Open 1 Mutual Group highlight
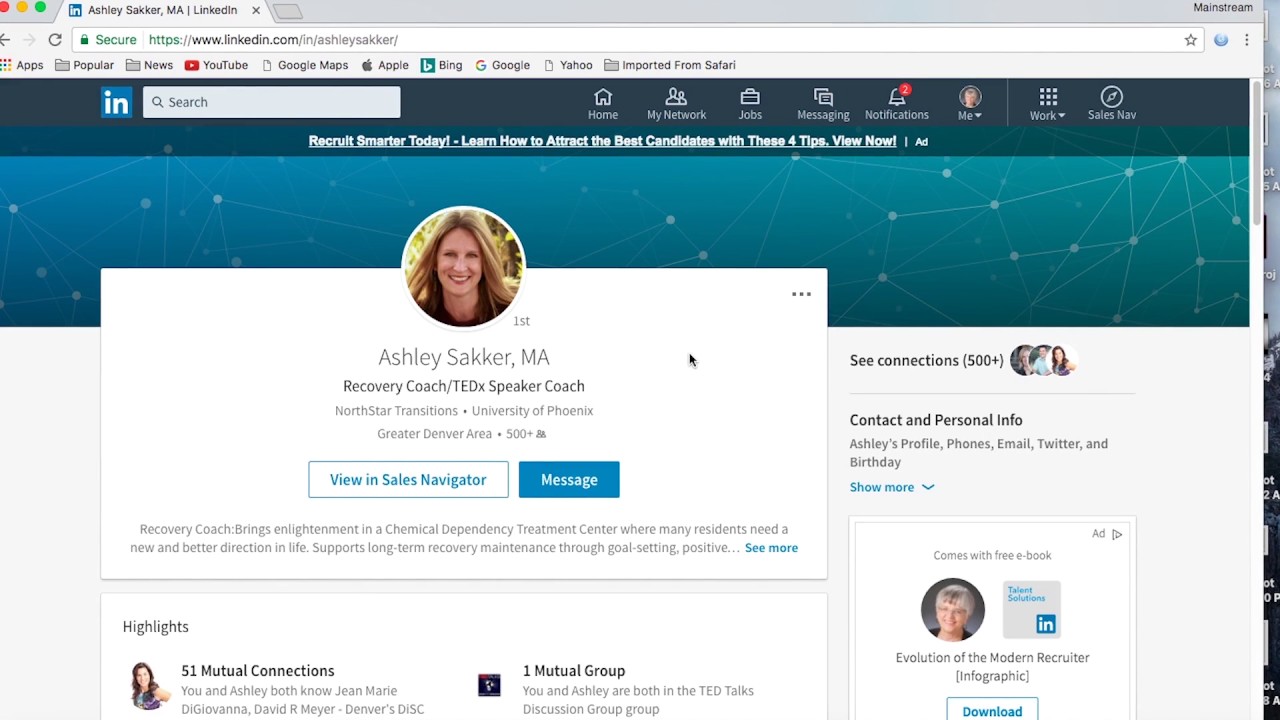The height and width of the screenshot is (720, 1280). click(x=574, y=671)
